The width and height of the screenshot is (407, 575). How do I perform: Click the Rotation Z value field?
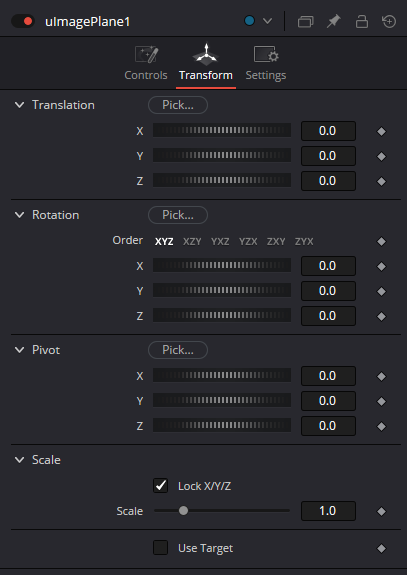click(328, 316)
